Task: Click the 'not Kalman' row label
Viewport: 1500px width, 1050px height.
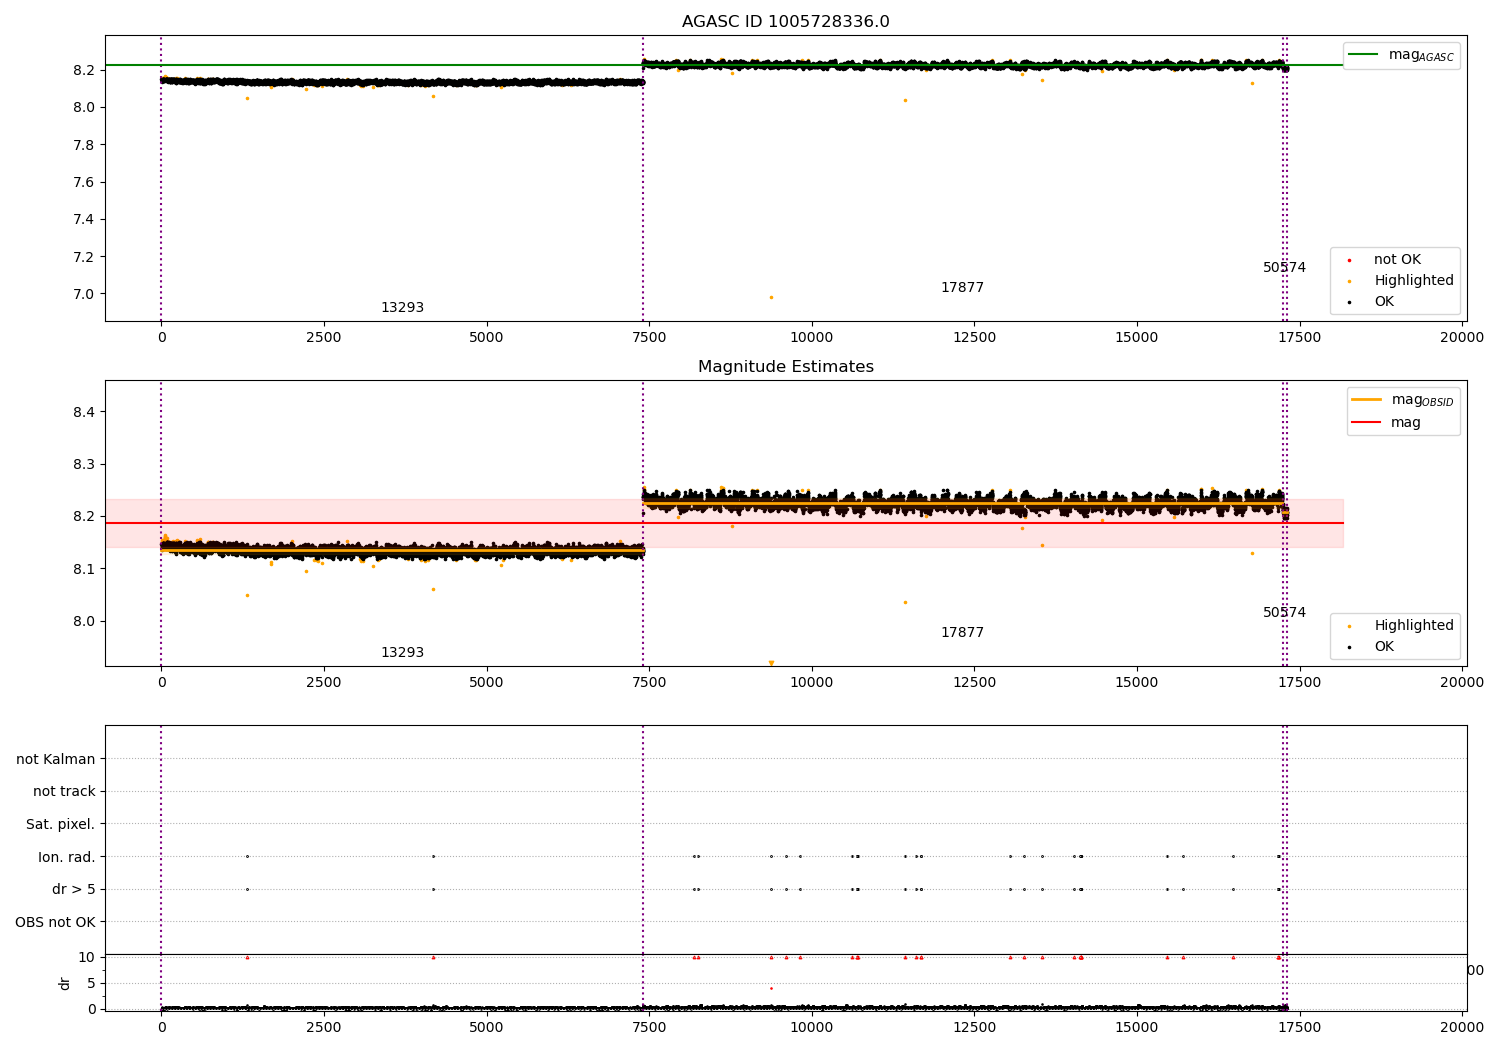Action: coord(56,760)
